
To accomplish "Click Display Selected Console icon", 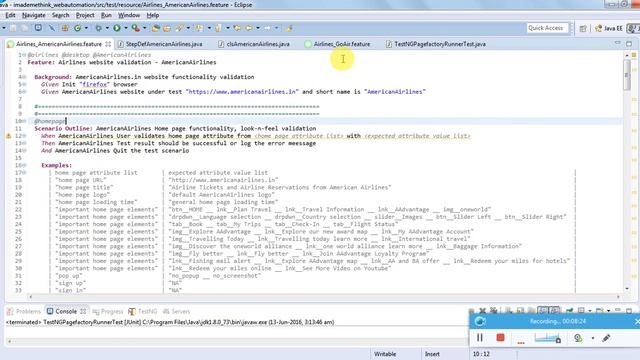I will [x=581, y=311].
